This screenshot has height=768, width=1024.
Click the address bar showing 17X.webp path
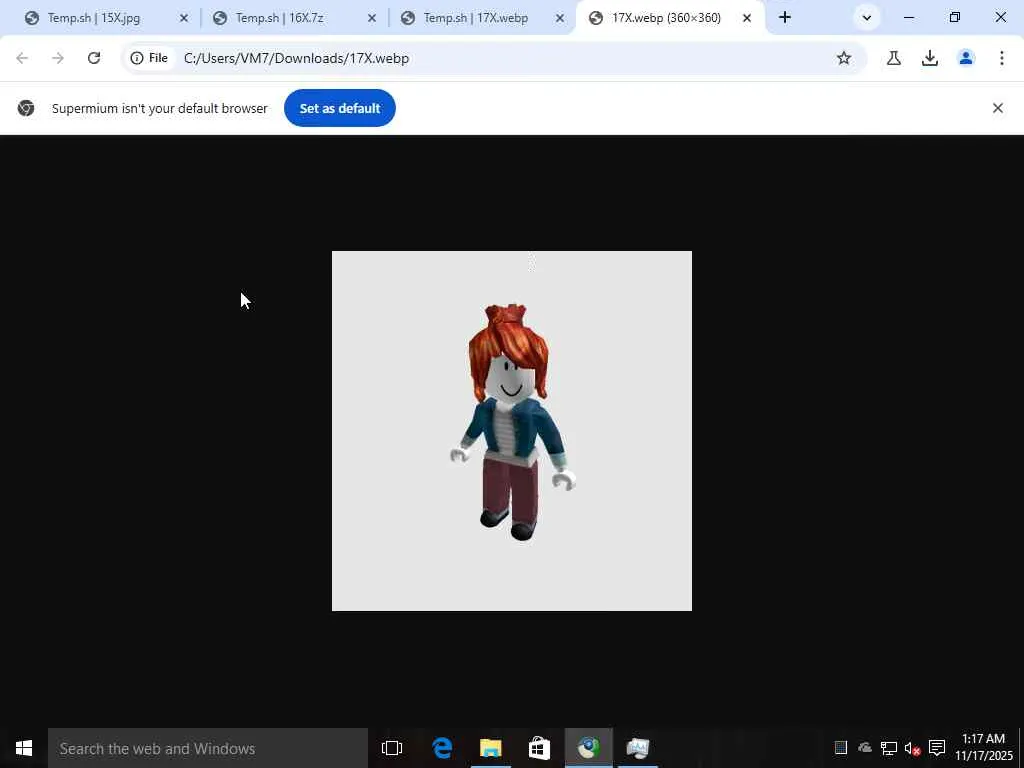point(296,58)
